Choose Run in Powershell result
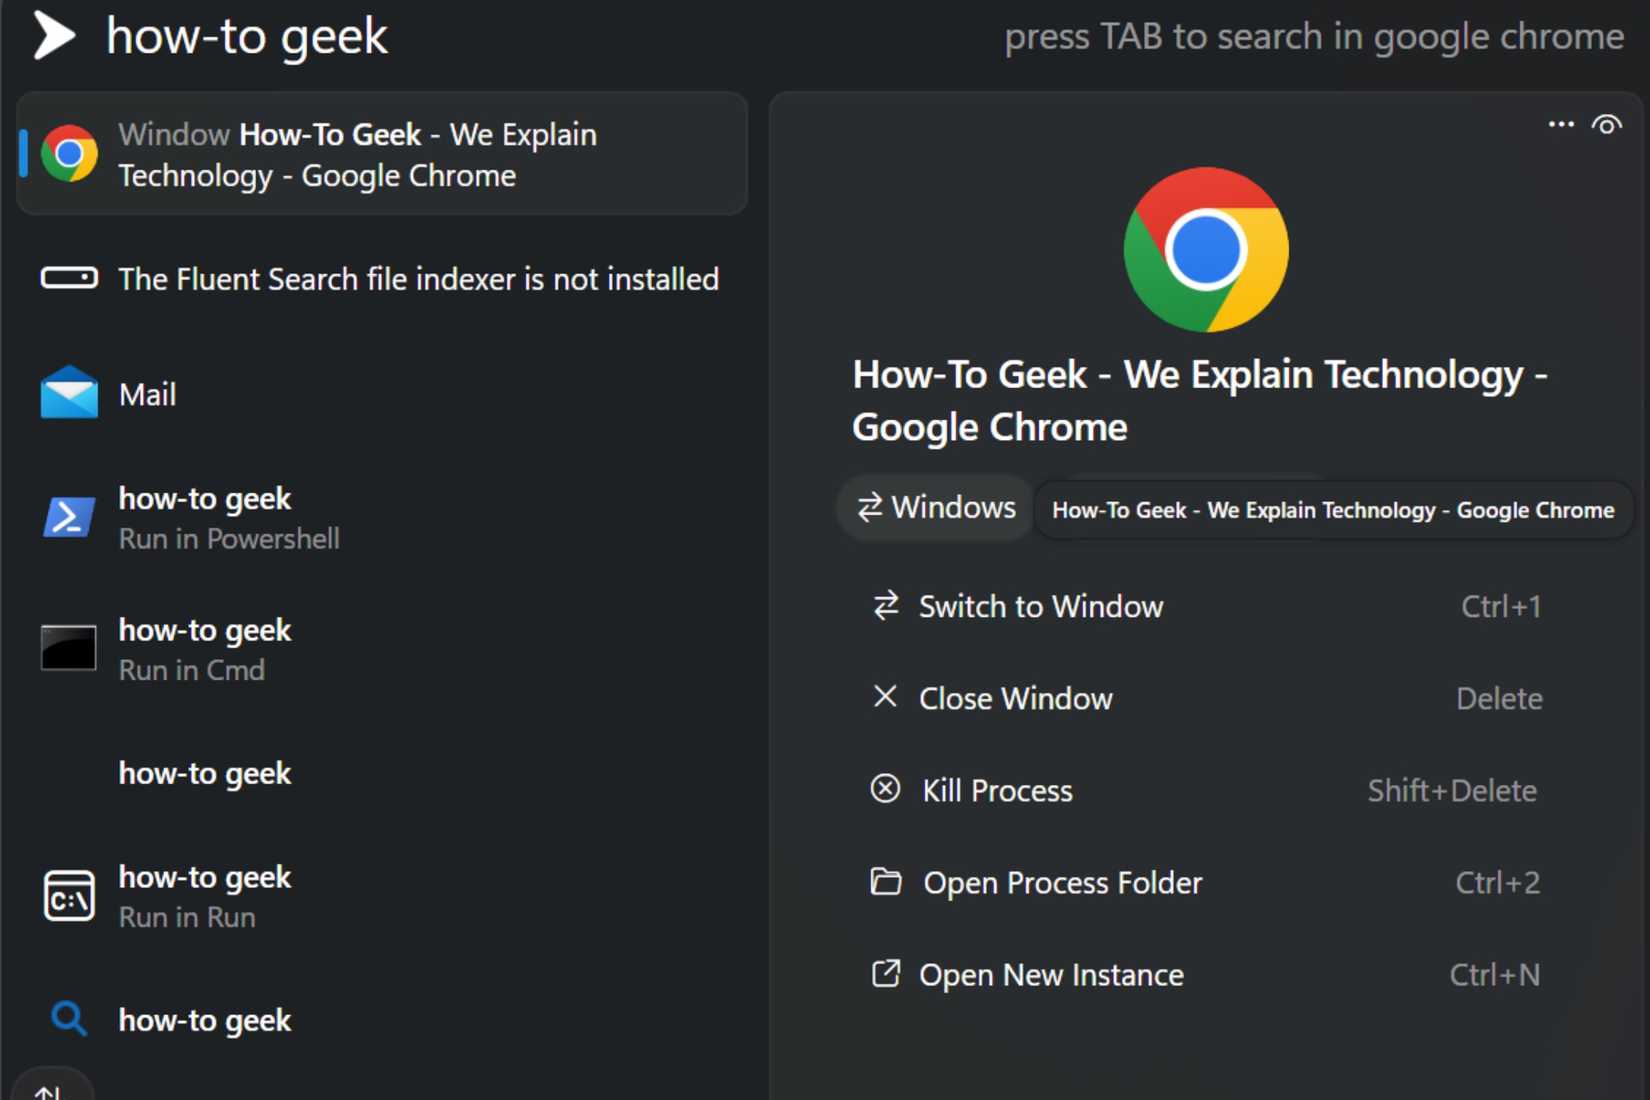 coord(382,518)
